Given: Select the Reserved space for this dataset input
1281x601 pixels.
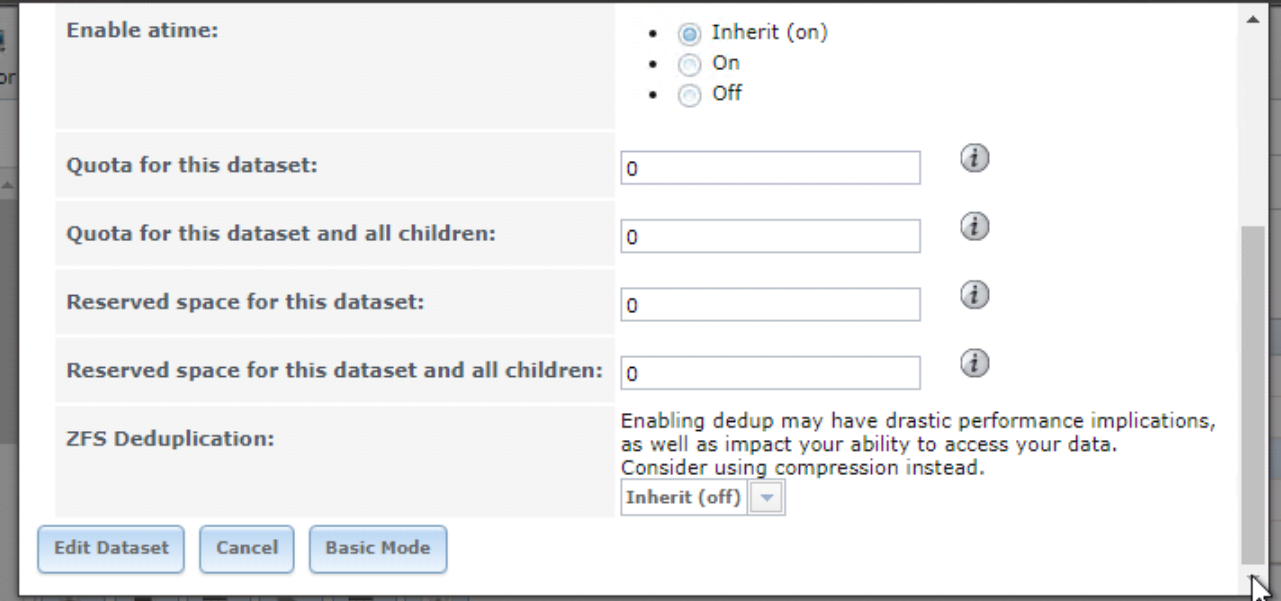Looking at the screenshot, I should 770,305.
